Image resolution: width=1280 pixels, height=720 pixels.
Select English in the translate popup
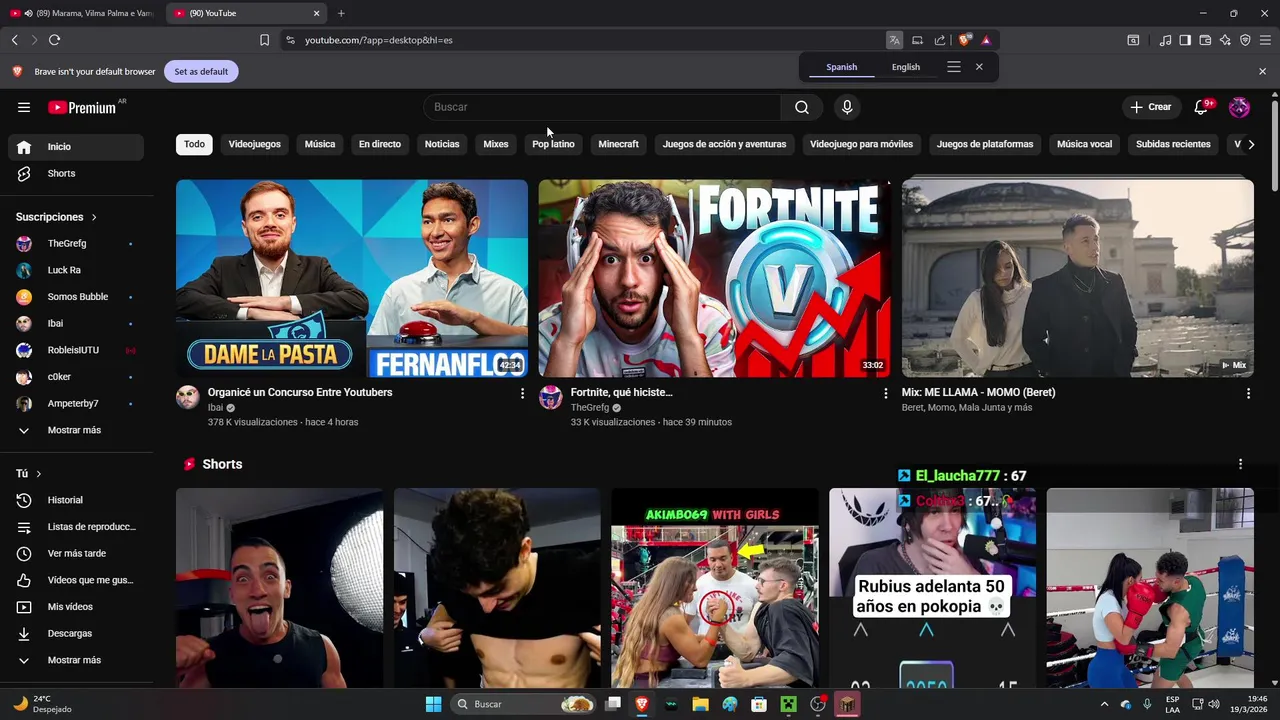[906, 67]
